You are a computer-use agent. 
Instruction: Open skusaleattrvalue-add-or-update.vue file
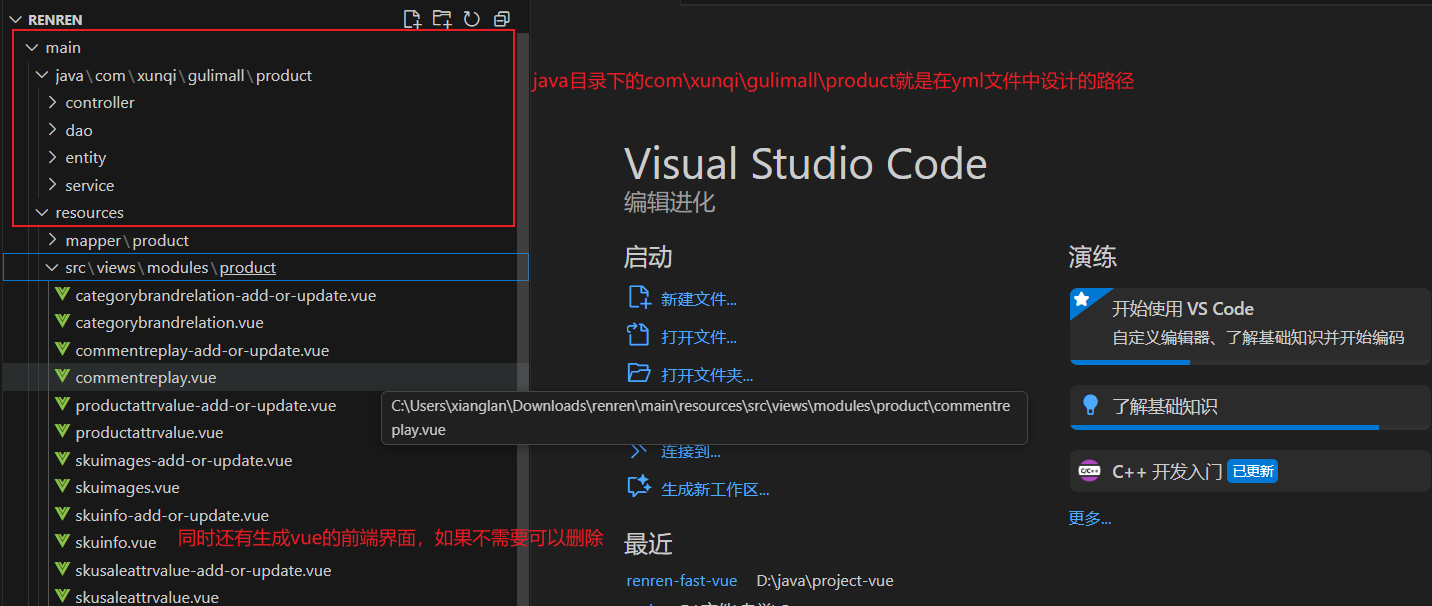coord(203,570)
